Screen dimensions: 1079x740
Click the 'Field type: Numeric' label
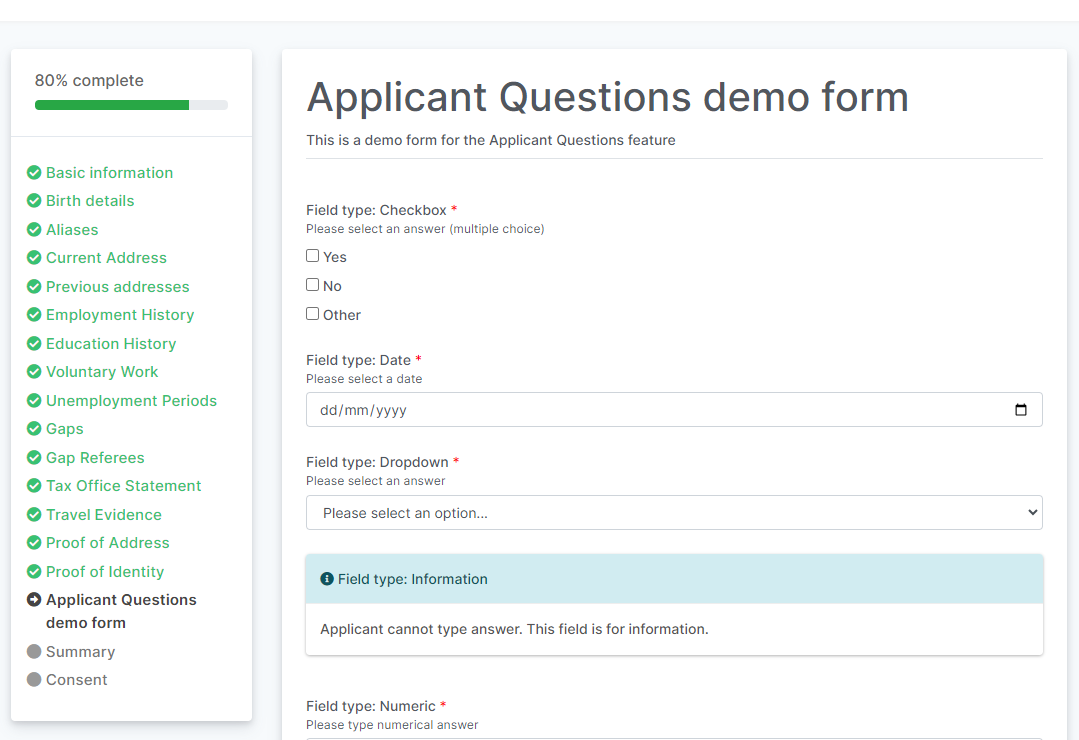pos(371,706)
